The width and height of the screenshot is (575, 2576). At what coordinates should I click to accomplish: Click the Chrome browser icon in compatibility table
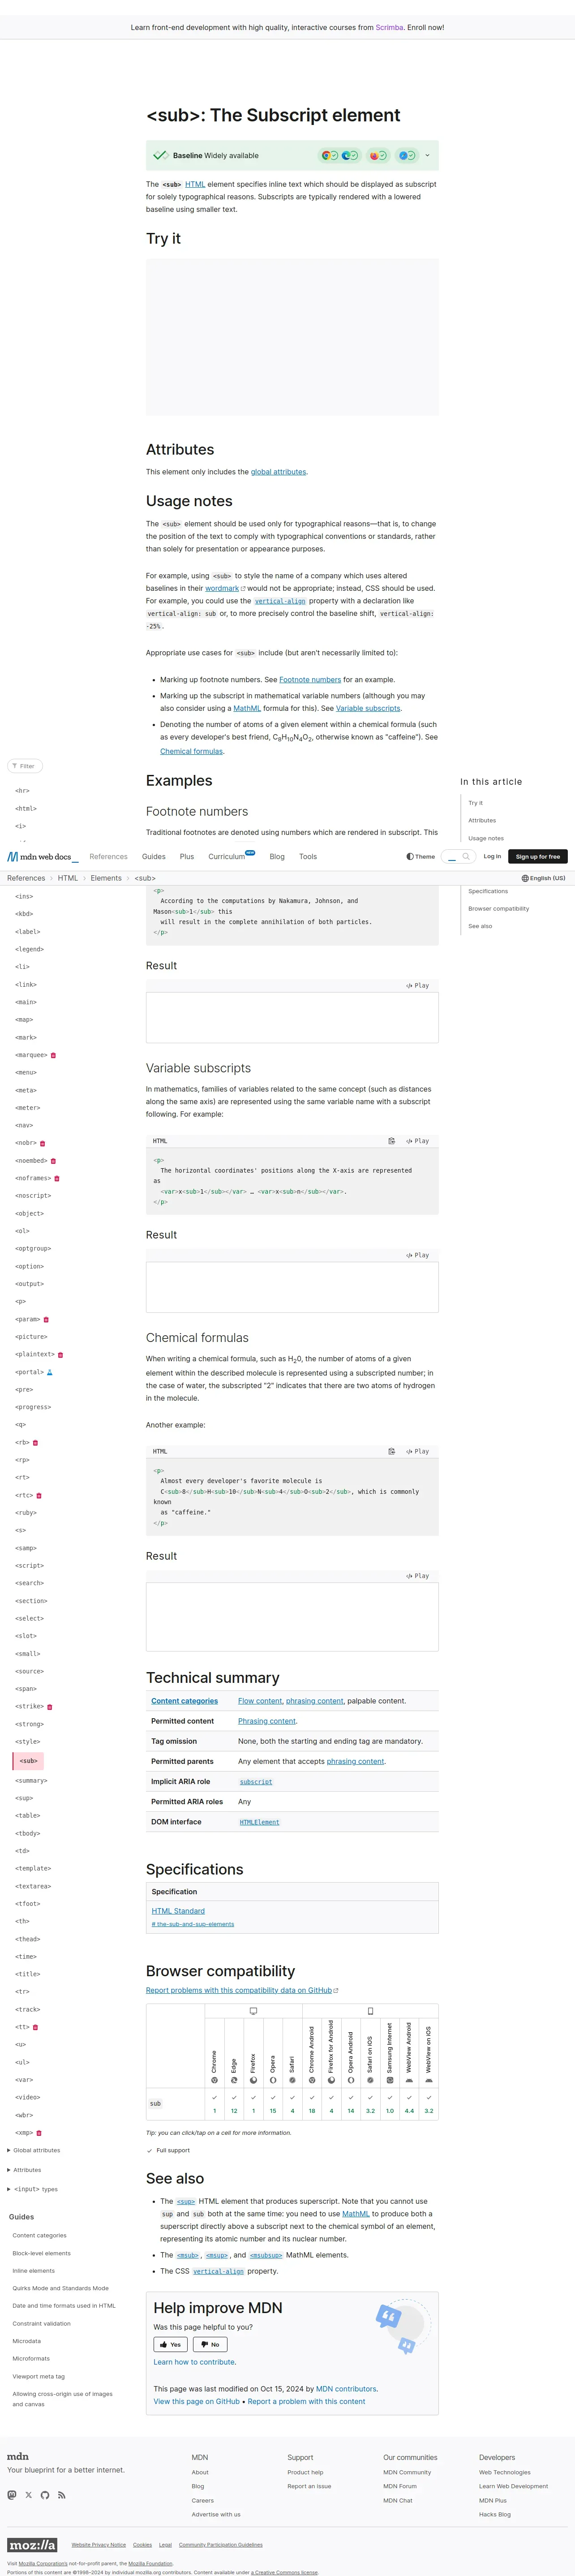coord(214,2080)
